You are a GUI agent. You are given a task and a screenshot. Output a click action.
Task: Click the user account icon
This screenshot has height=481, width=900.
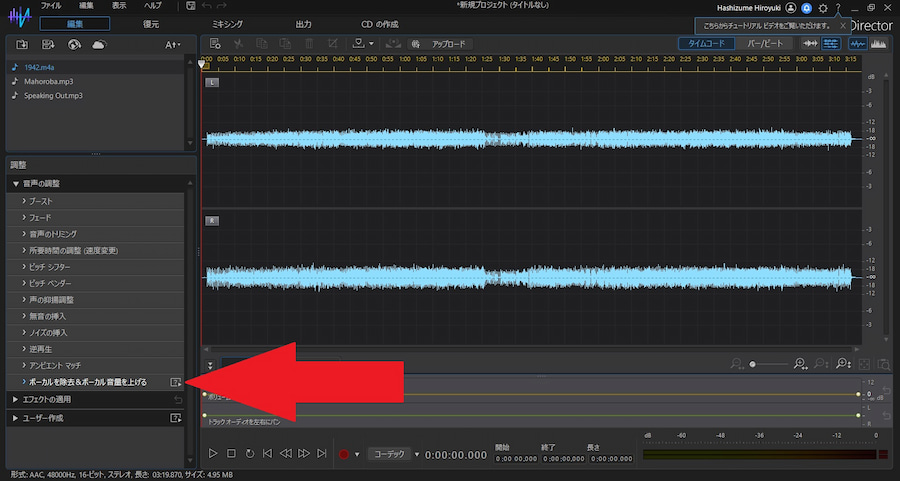coord(791,8)
